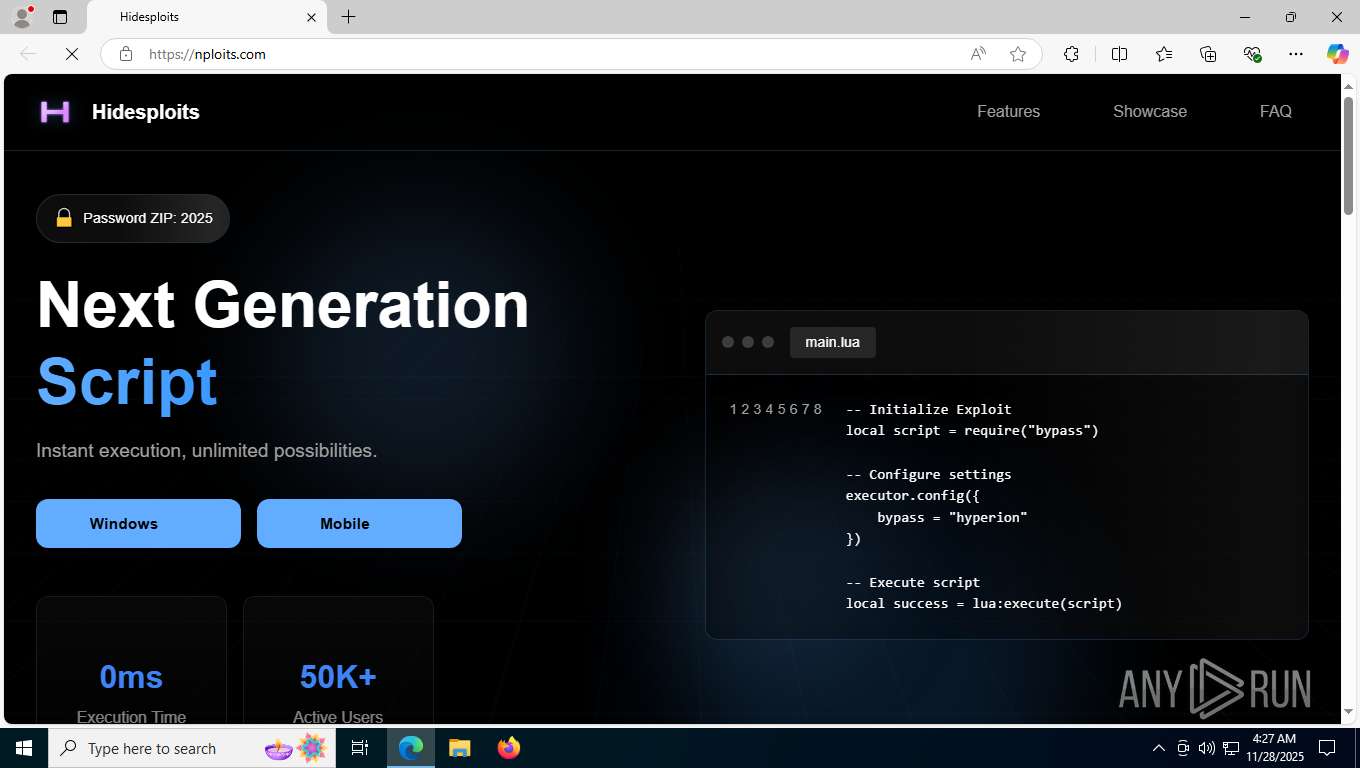Click the taskbar search box

coord(193,748)
